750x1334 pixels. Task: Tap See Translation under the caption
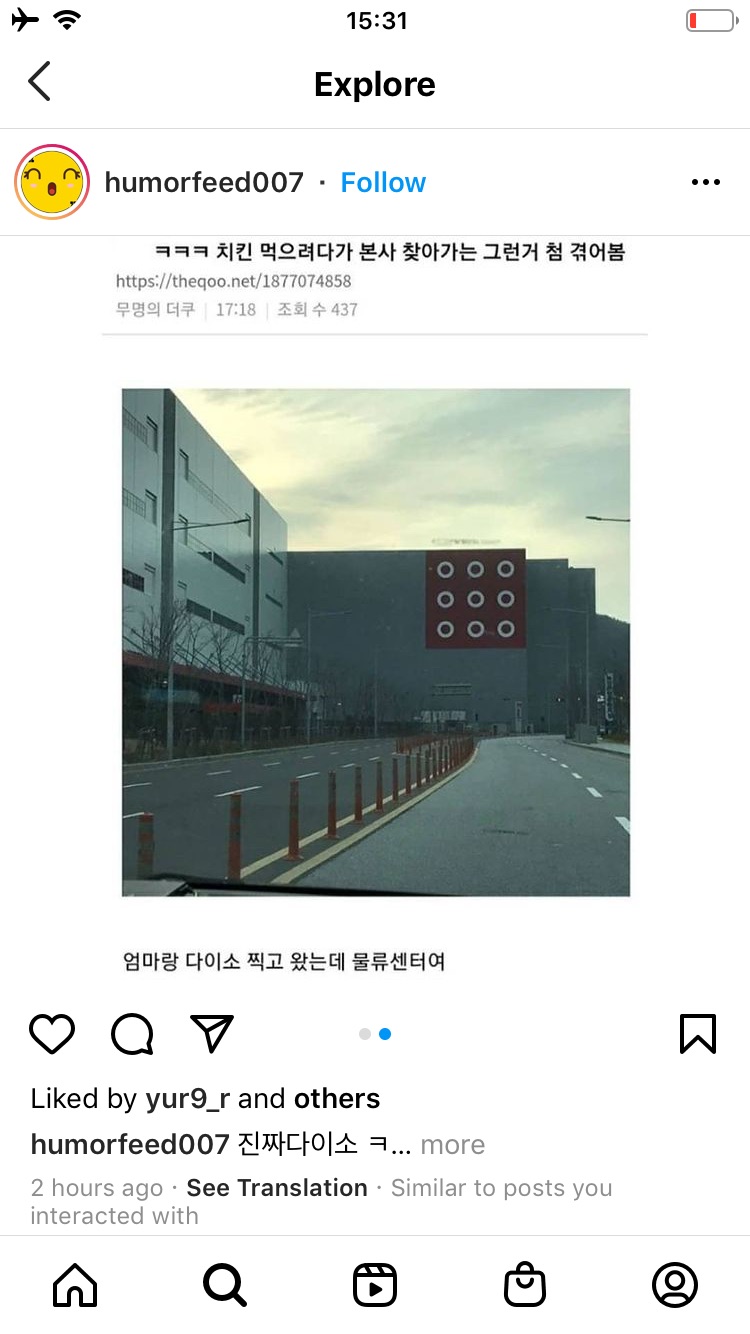click(x=277, y=1188)
